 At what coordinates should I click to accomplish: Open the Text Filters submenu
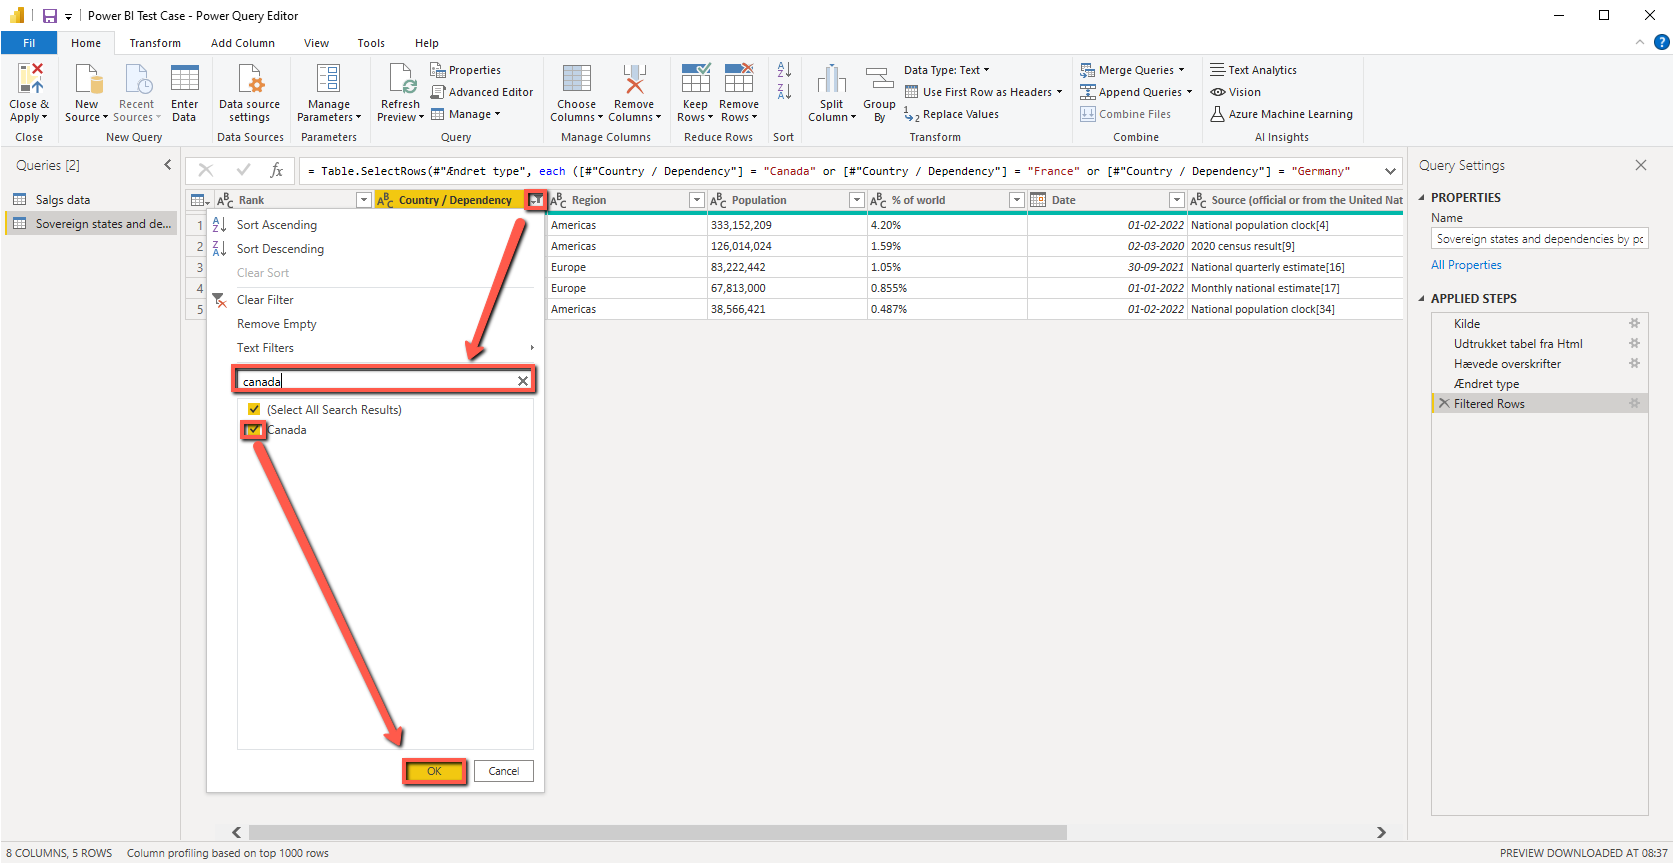click(265, 348)
